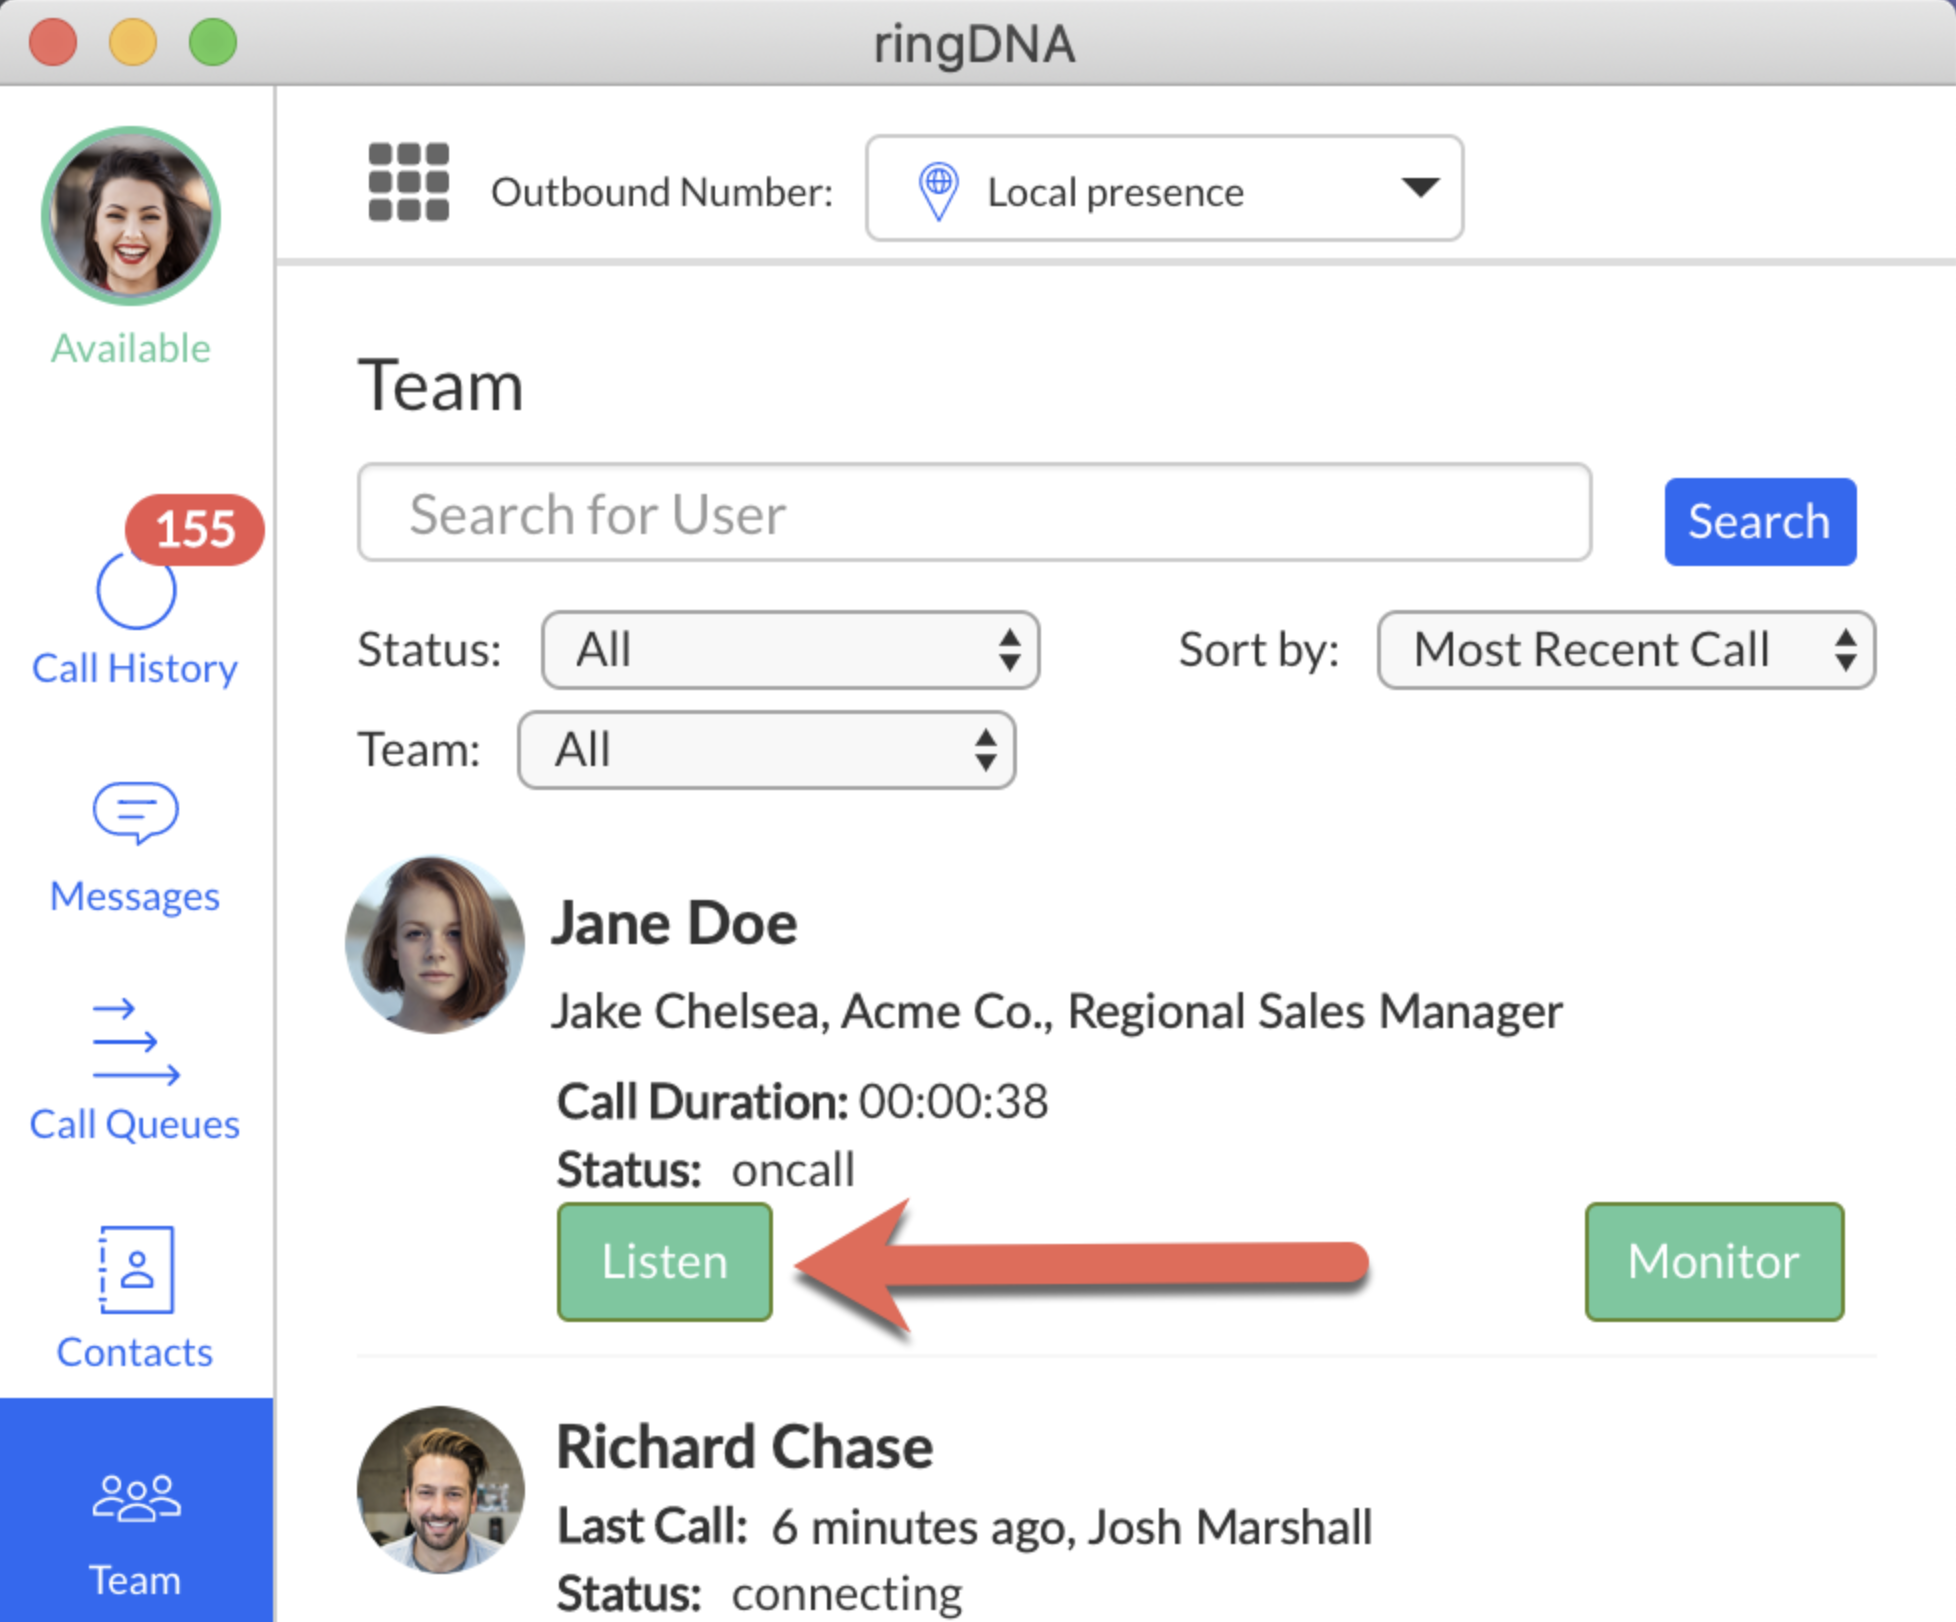Click Listen on Jane Doe's call
This screenshot has height=1622, width=1956.
point(665,1262)
